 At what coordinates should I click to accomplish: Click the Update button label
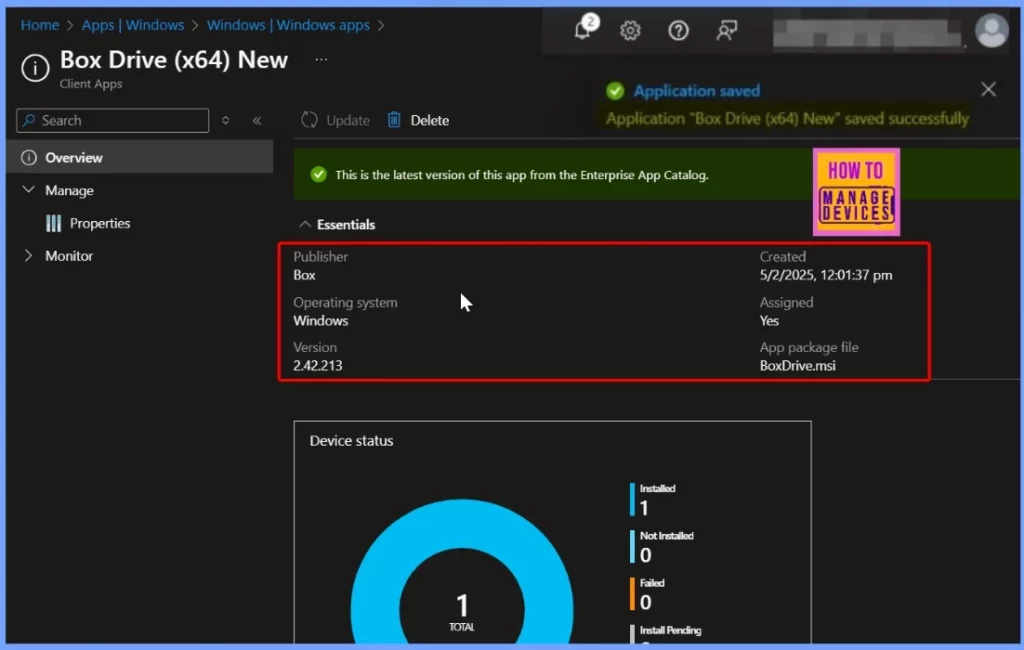point(348,120)
